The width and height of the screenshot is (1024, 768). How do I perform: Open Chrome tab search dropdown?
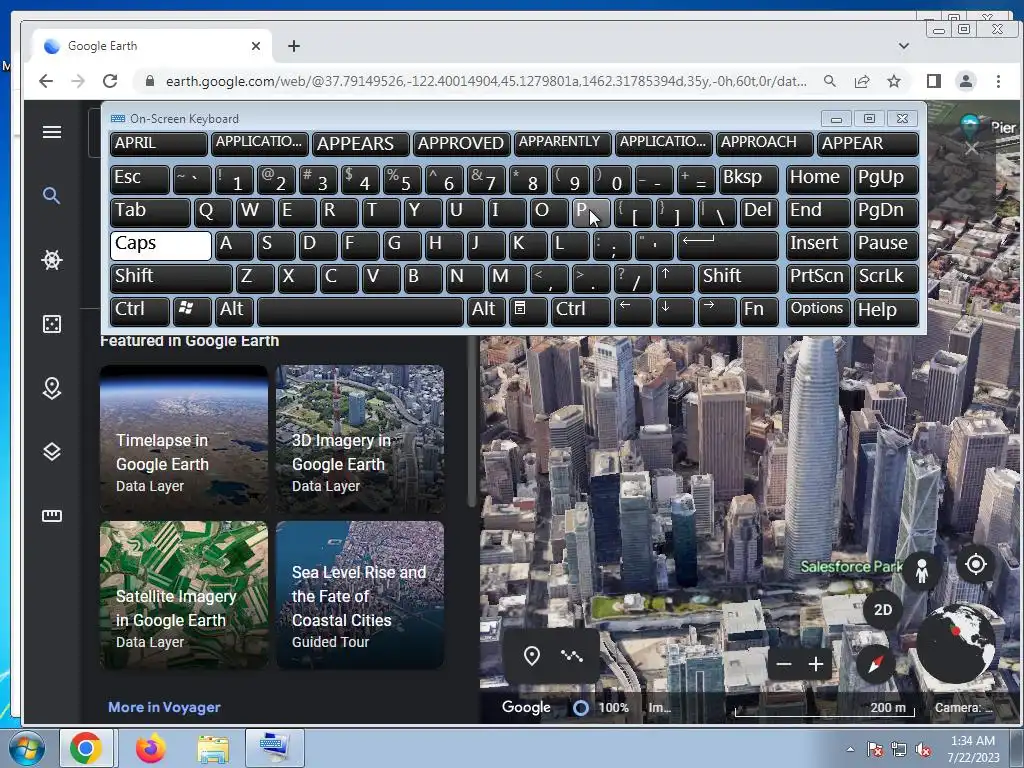tap(904, 46)
